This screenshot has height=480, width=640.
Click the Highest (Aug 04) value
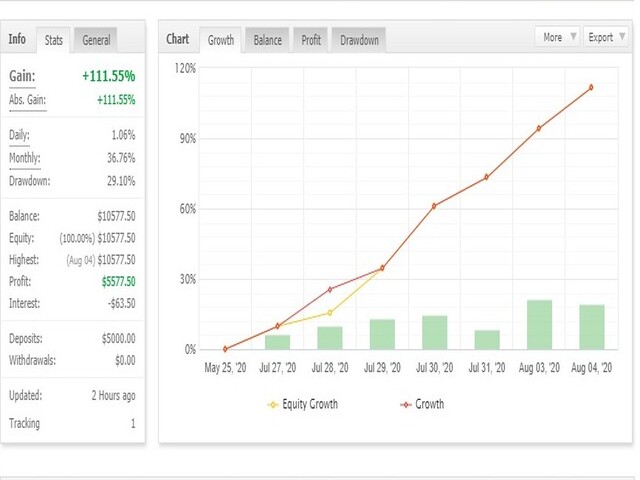101,260
